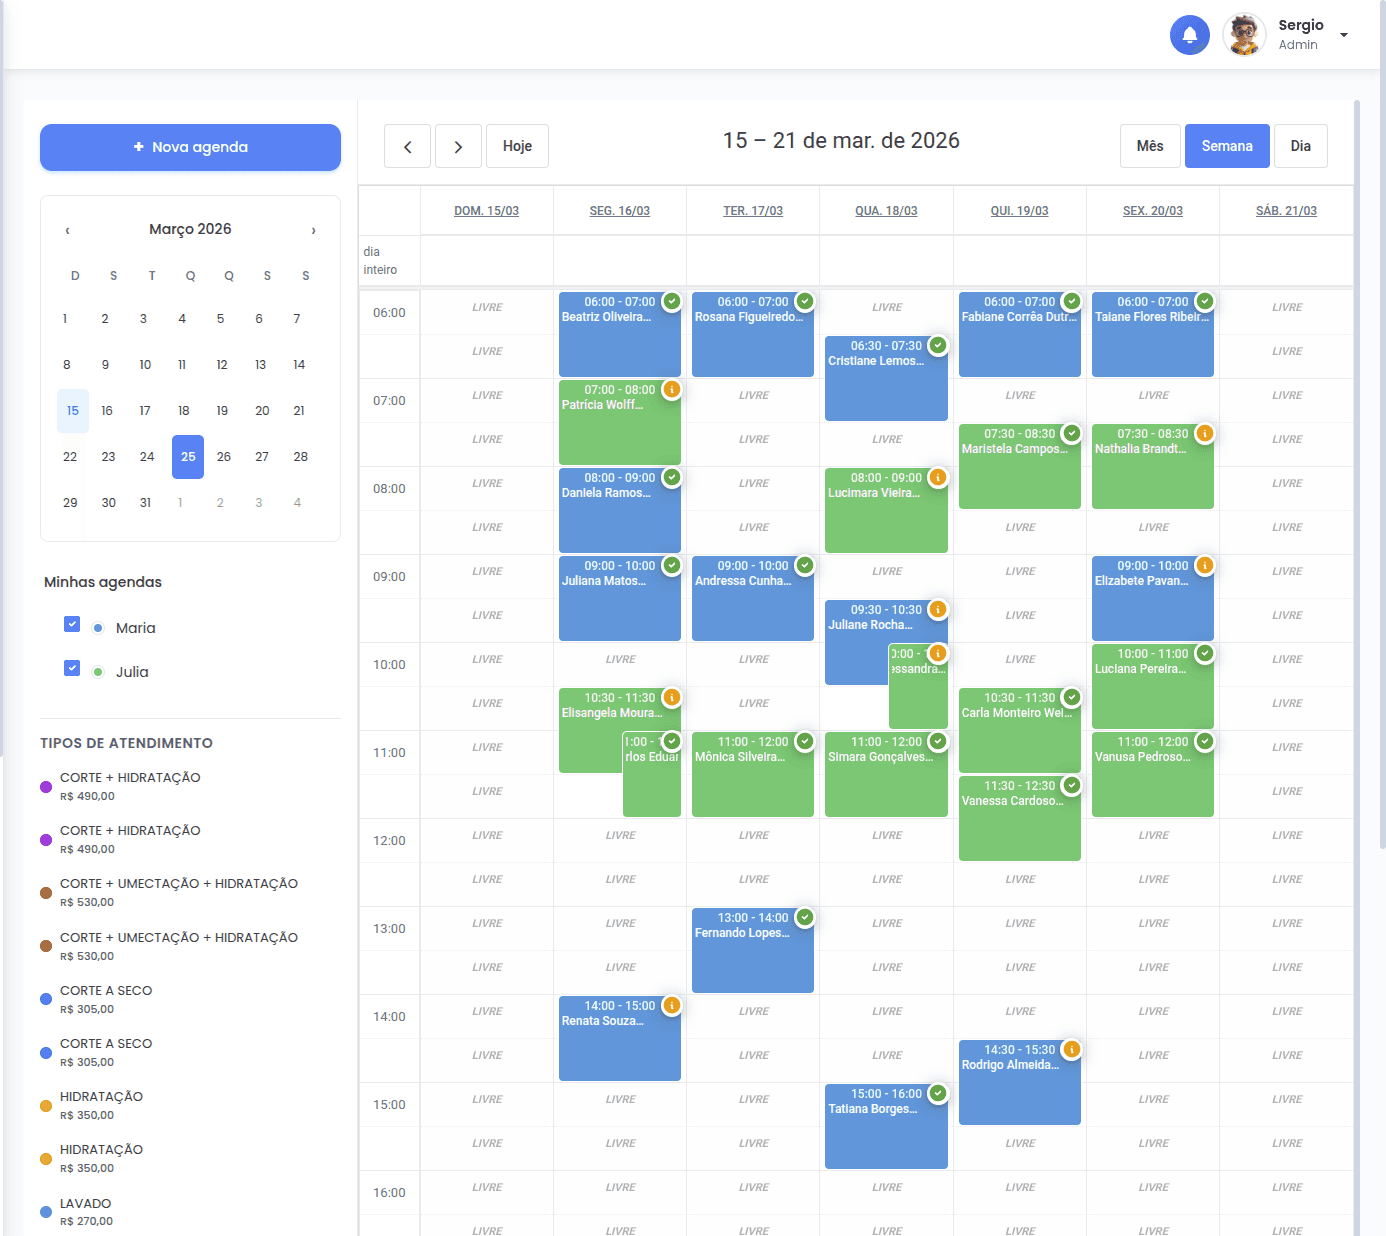Select LAVADO R$ 270,00 service type
This screenshot has width=1386, height=1236.
190,1212
